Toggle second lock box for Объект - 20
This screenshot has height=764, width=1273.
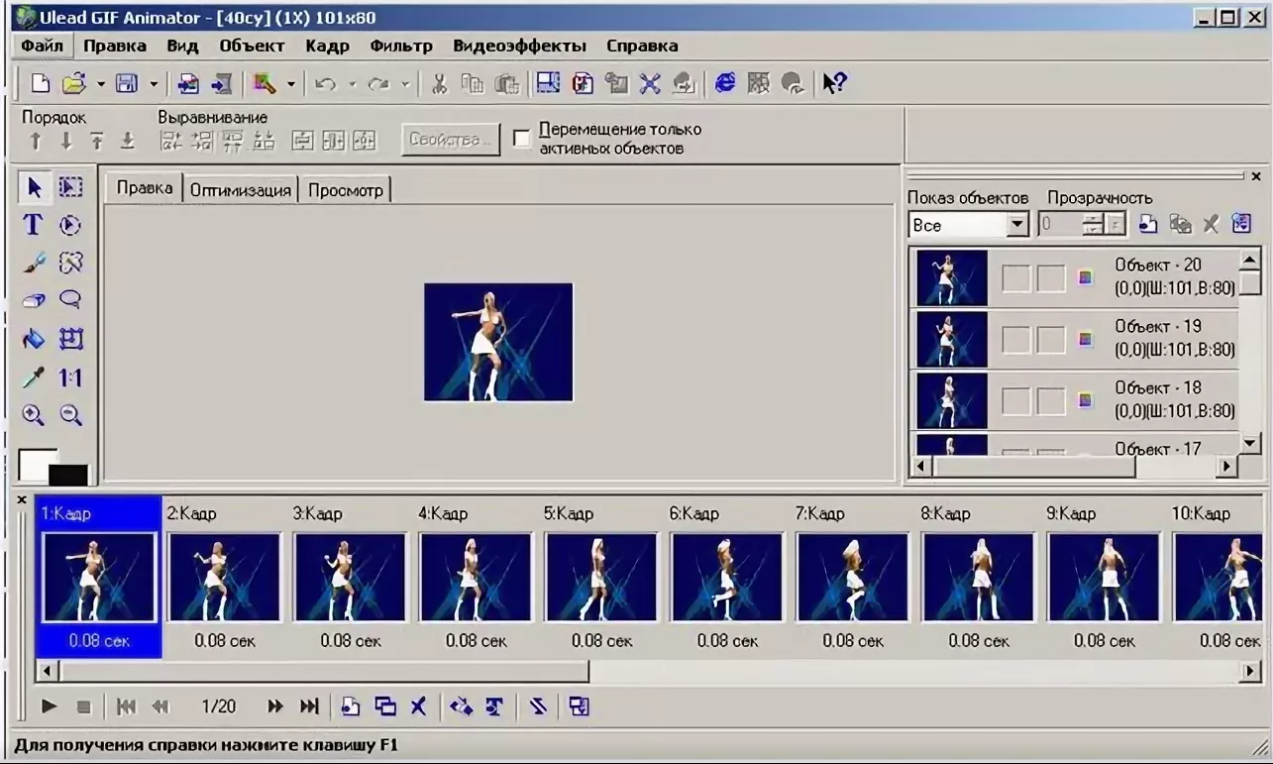(x=1050, y=279)
